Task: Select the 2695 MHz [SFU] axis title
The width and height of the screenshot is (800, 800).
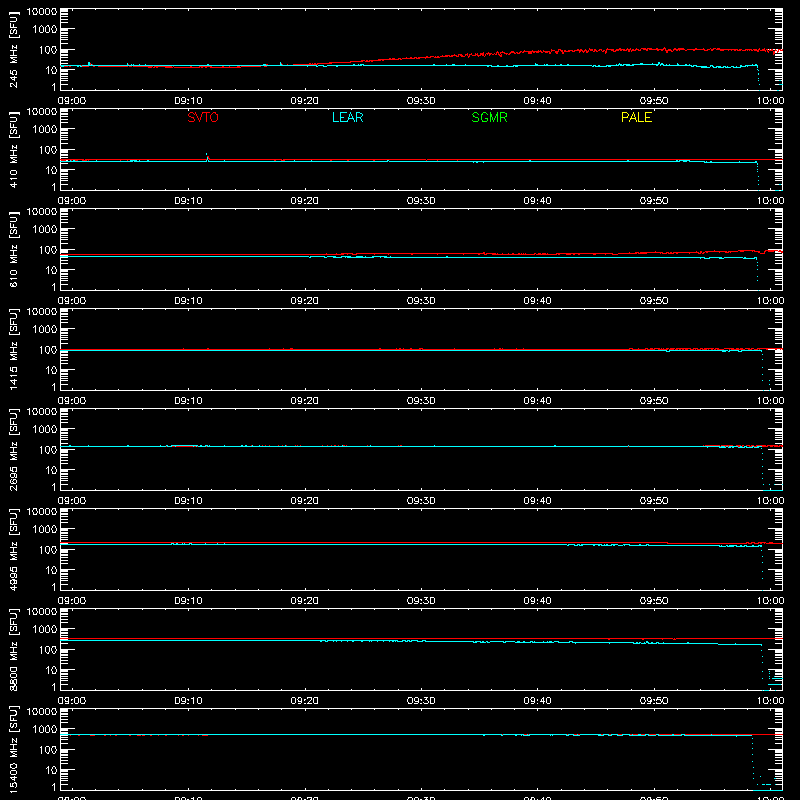Action: pos(14,449)
